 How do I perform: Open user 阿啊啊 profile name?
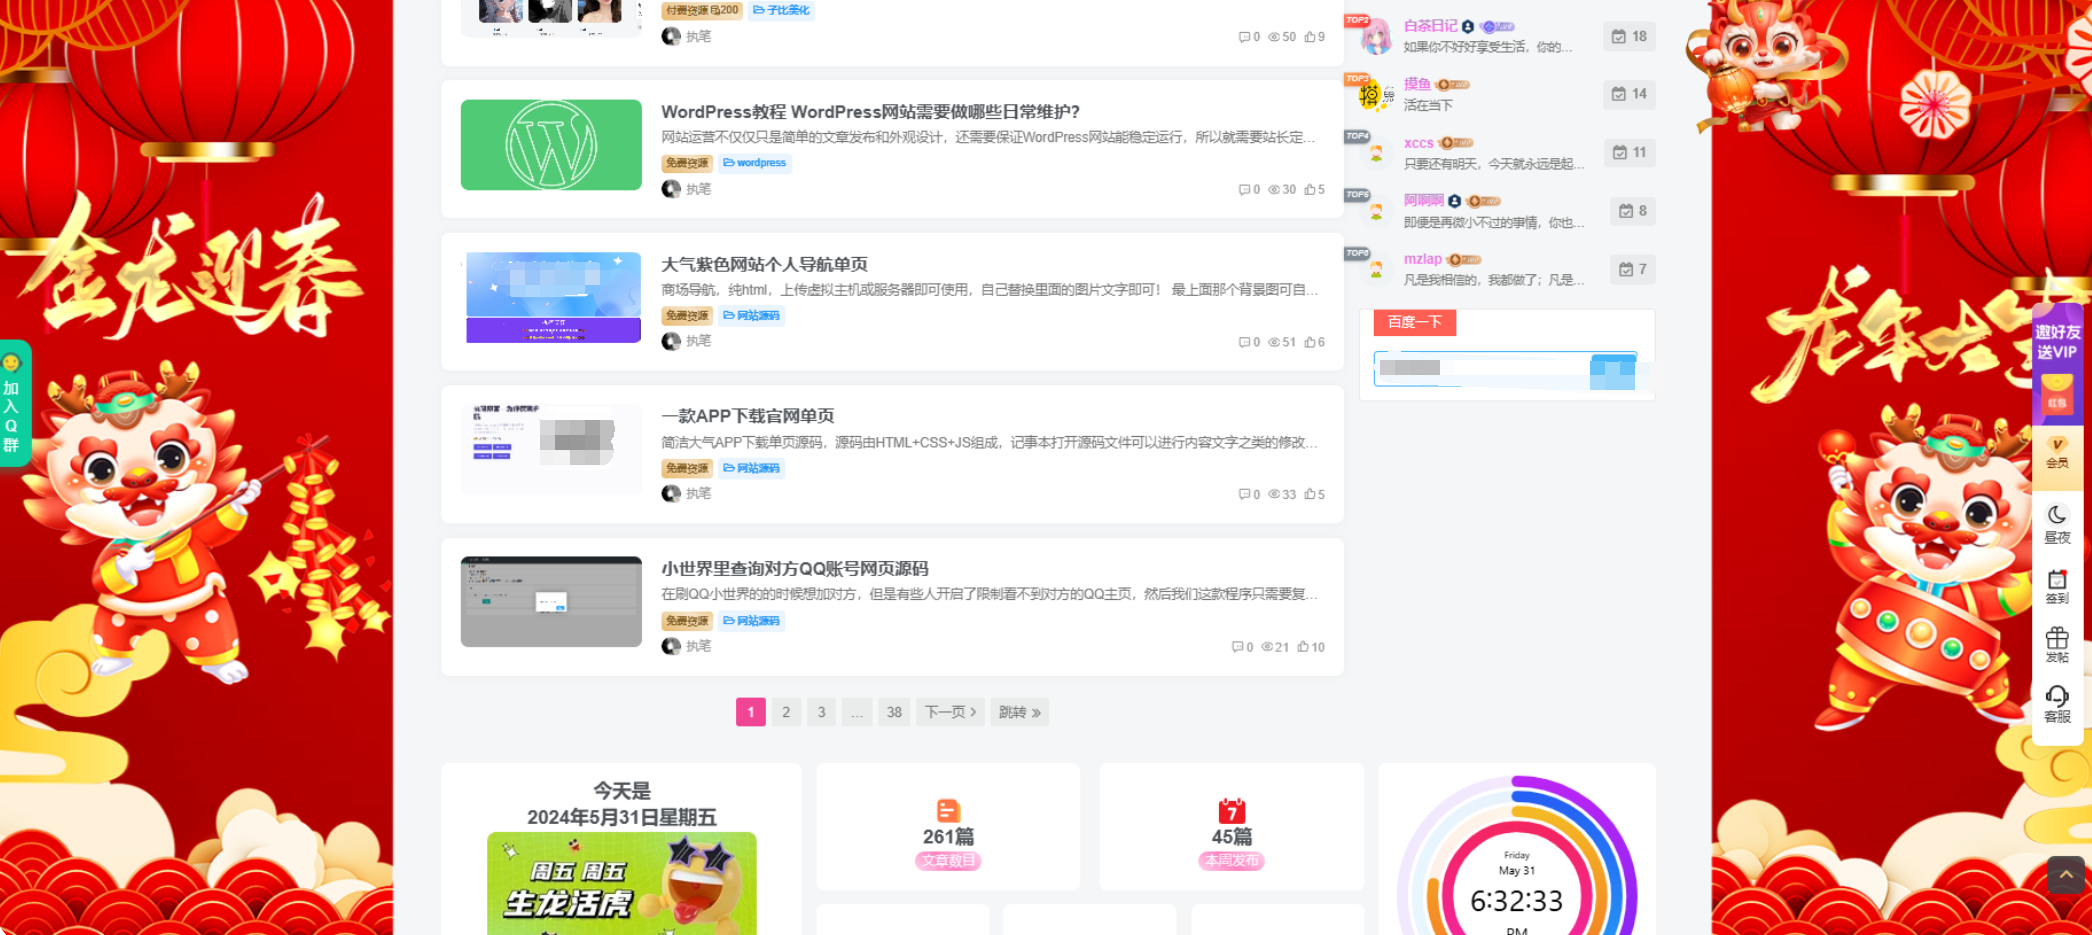(x=1423, y=201)
